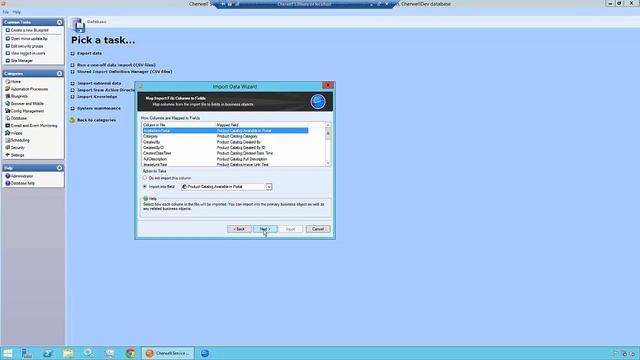The width and height of the screenshot is (640, 360).
Task: Open File Explorer folder in taskbar
Action: click(69, 353)
